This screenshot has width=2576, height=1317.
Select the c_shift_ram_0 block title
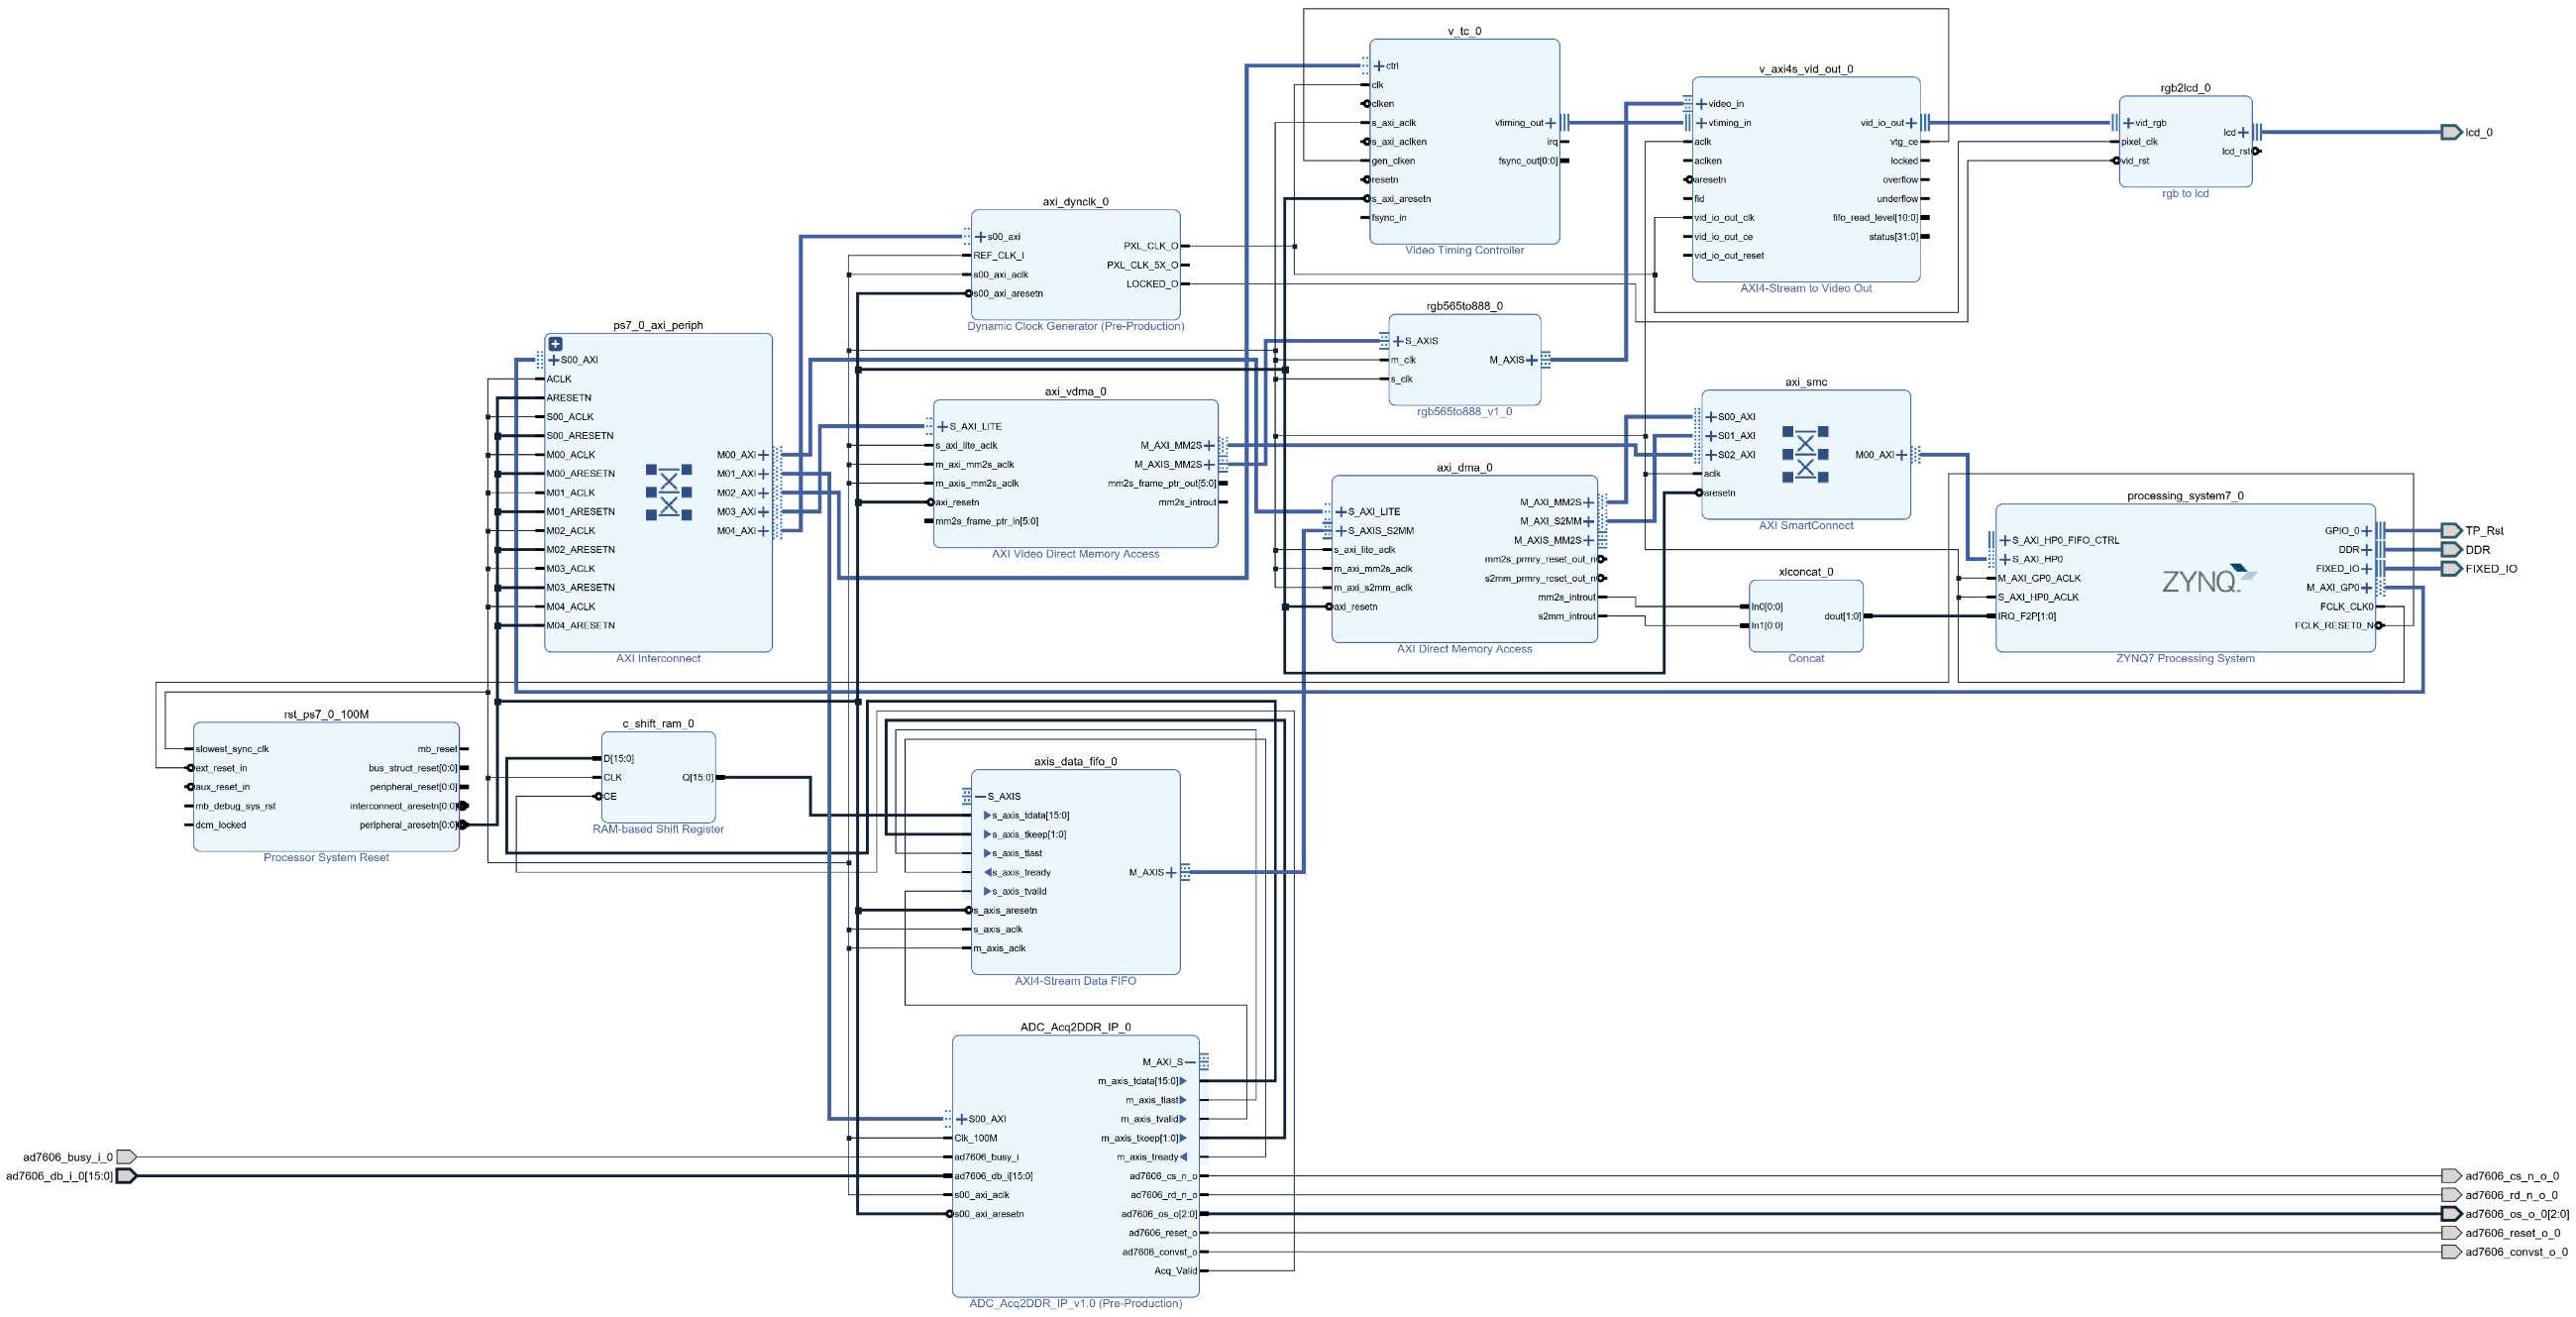(x=658, y=724)
